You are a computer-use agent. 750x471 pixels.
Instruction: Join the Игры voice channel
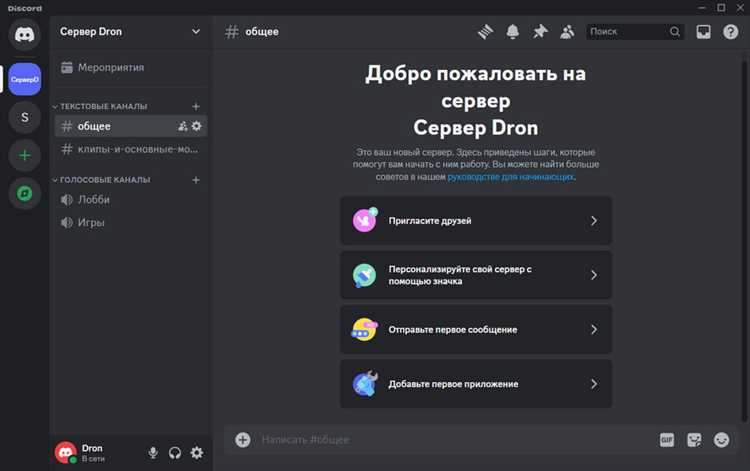[x=131, y=222]
